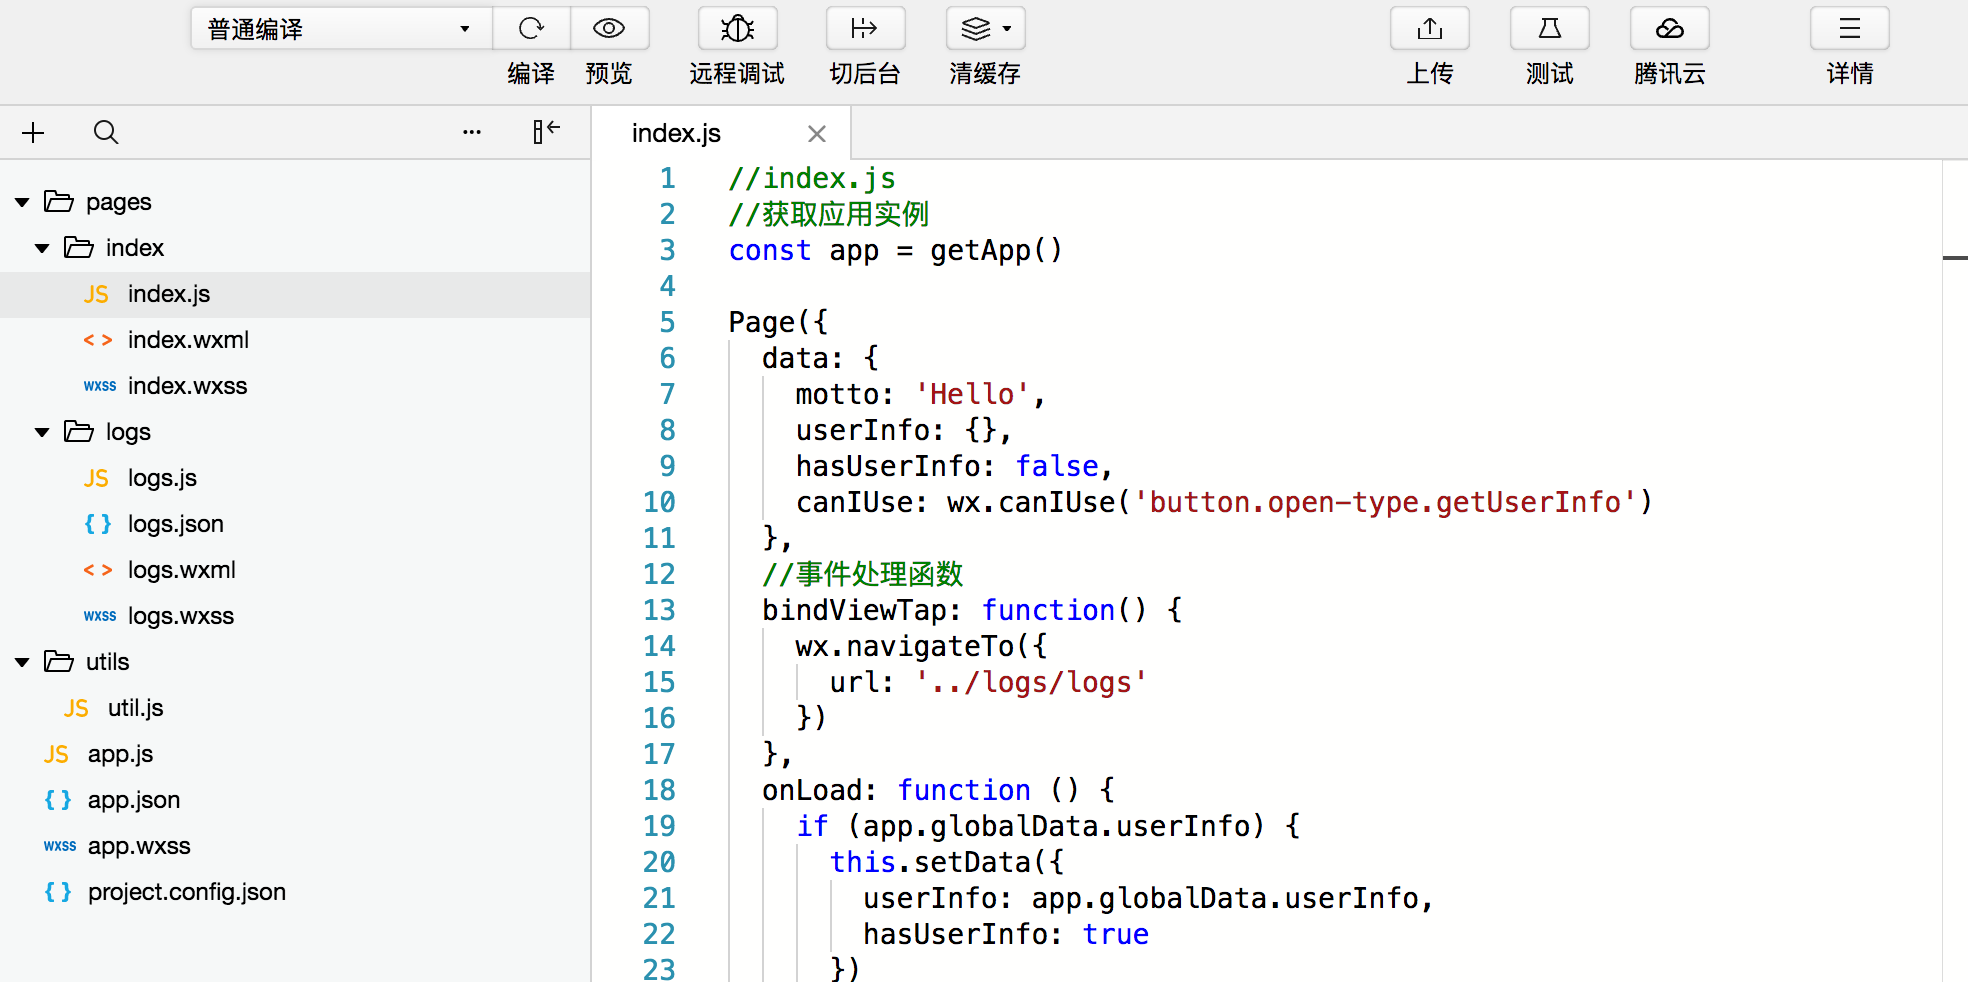Open app.json file
Image resolution: width=1968 pixels, height=982 pixels.
point(133,800)
